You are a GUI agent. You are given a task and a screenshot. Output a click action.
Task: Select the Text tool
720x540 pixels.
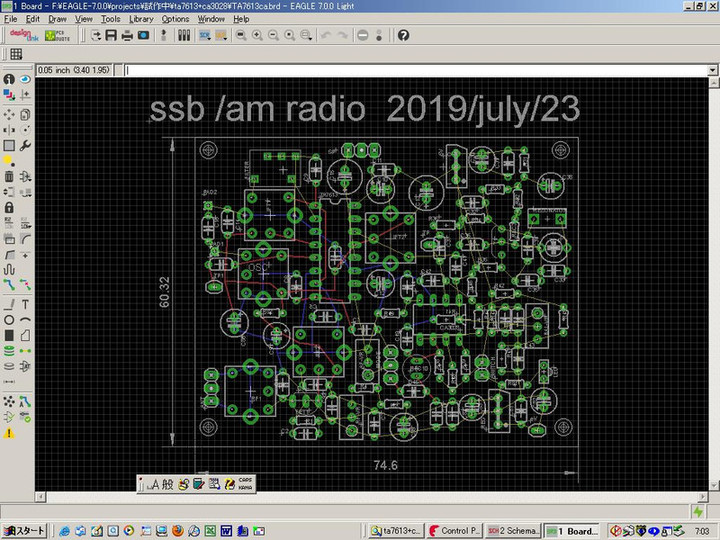pyautogui.click(x=25, y=303)
